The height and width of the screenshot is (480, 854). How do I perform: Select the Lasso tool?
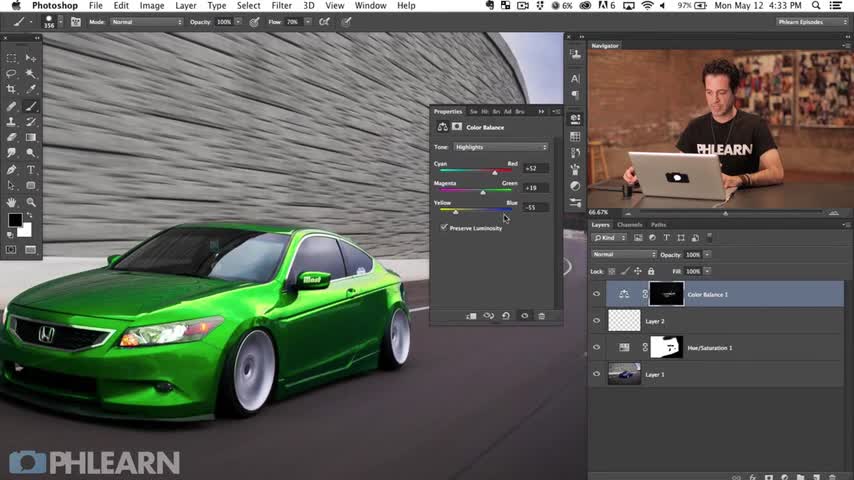pos(11,73)
